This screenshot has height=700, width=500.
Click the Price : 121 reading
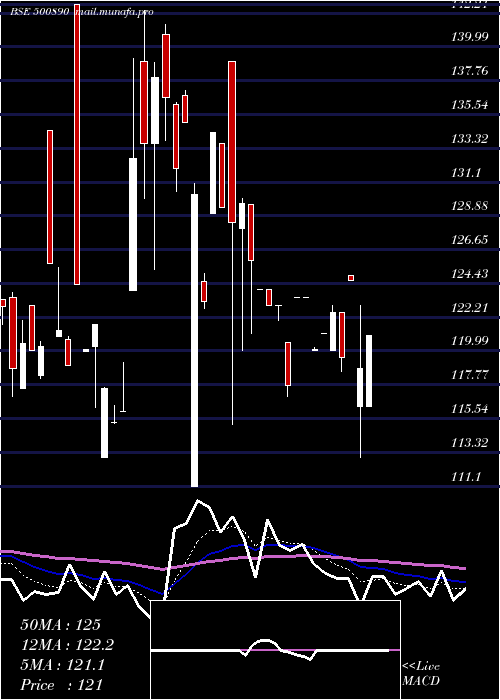pyautogui.click(x=62, y=685)
